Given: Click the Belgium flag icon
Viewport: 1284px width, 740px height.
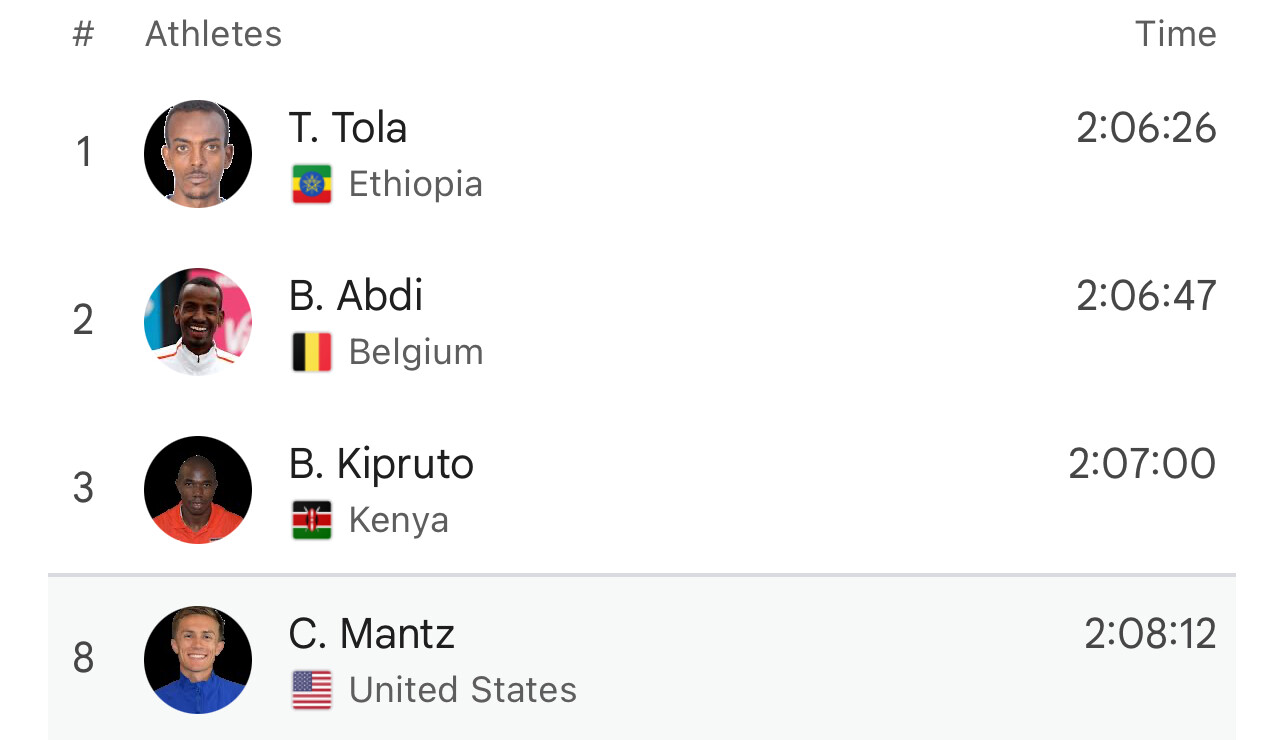Looking at the screenshot, I should point(312,353).
